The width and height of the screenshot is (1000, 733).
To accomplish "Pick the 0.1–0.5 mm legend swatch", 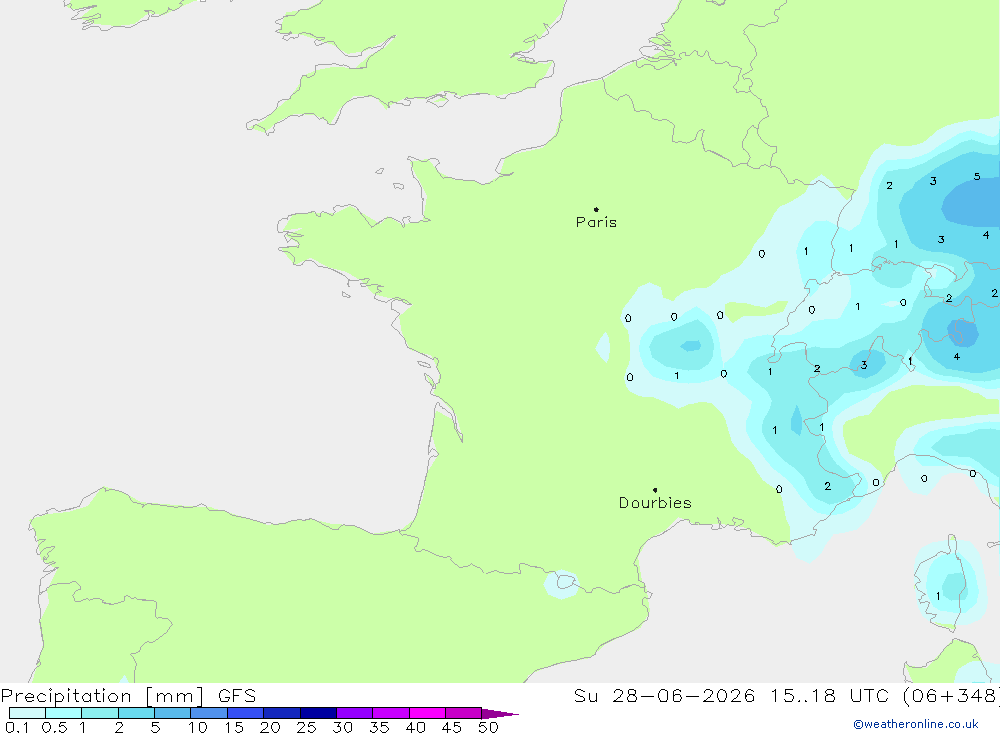I will coord(27,713).
